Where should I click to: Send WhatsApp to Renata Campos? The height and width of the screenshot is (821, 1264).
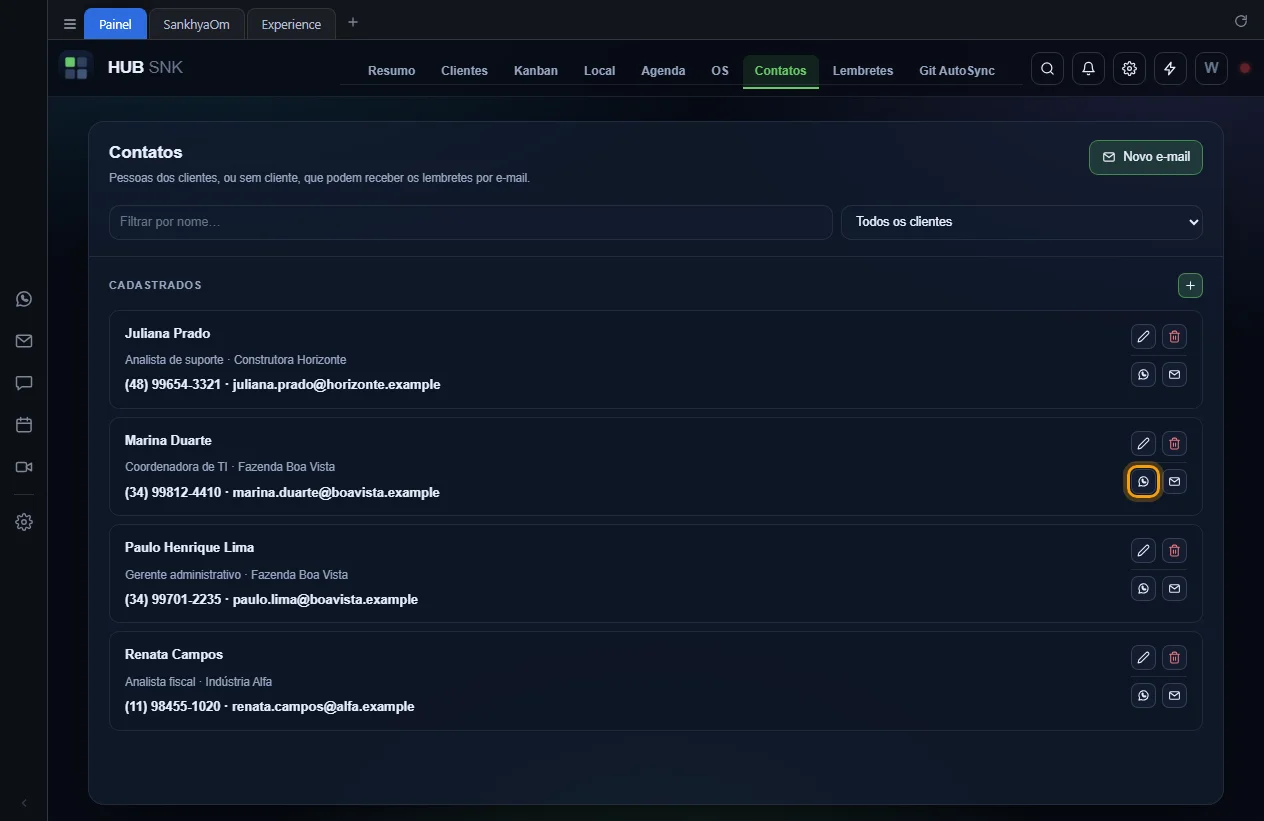click(x=1143, y=696)
